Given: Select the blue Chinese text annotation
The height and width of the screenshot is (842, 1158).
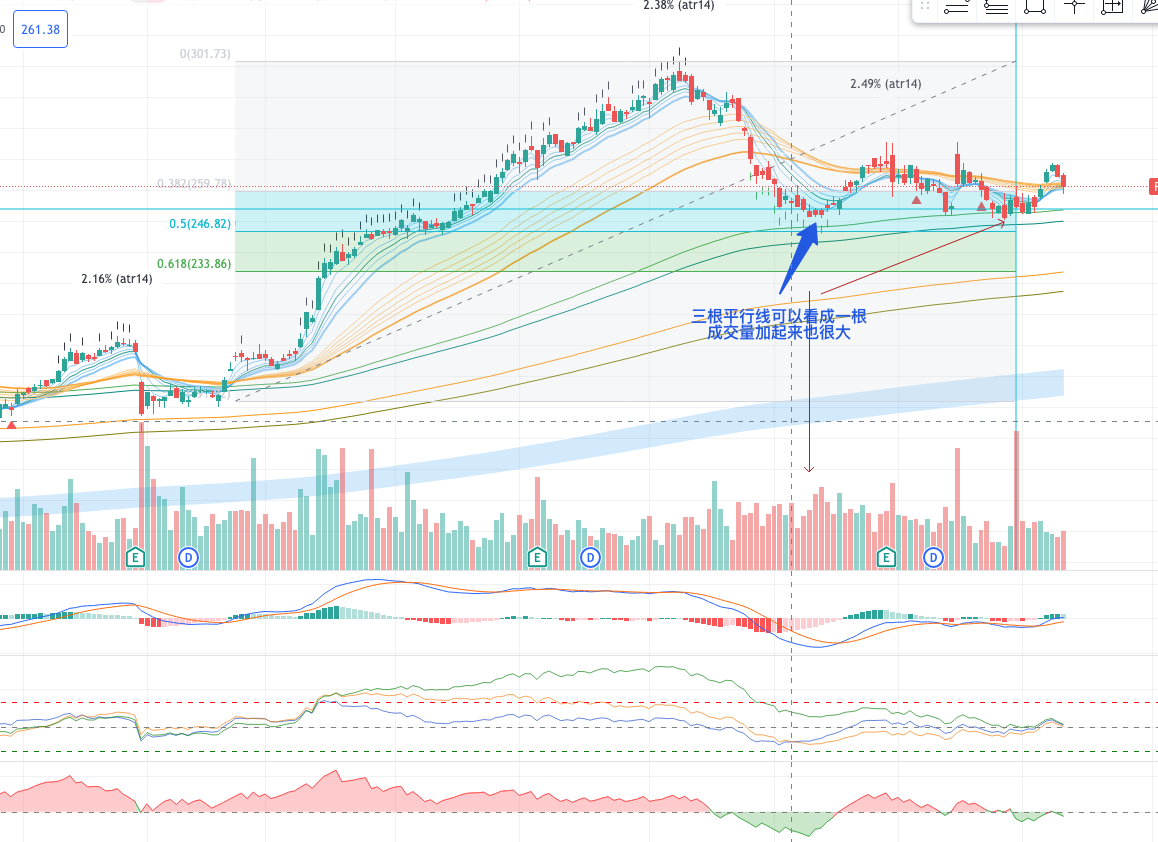Looking at the screenshot, I should [779, 325].
